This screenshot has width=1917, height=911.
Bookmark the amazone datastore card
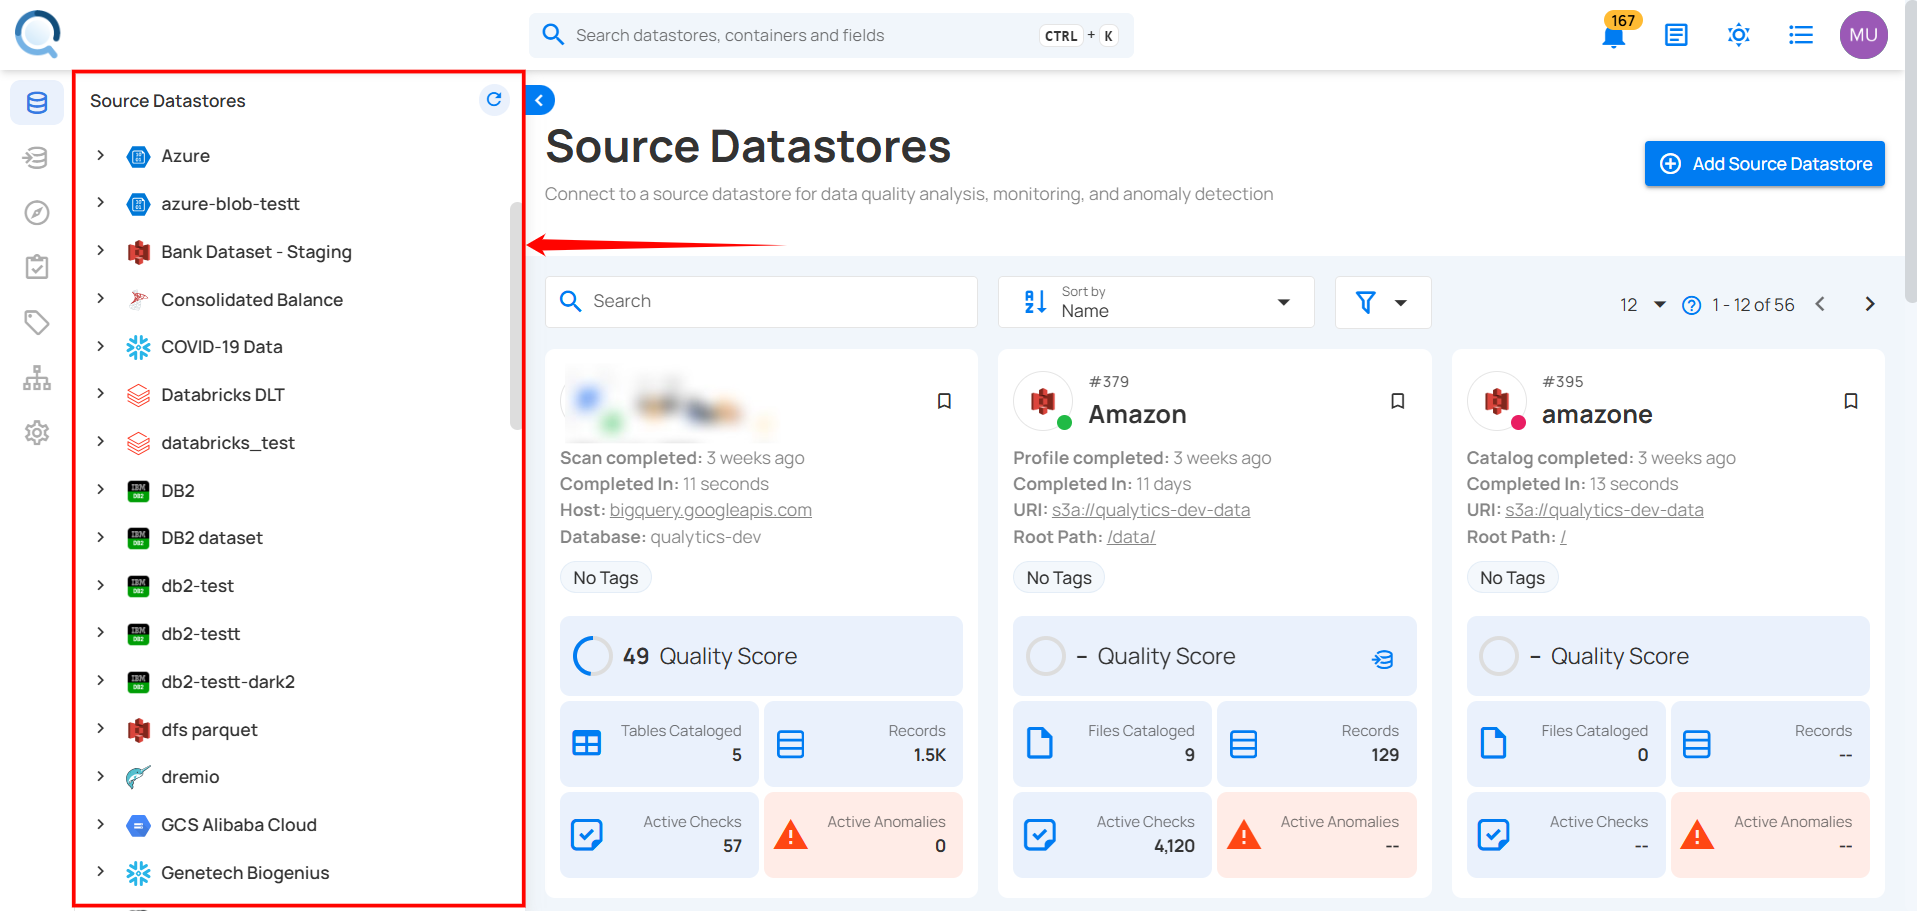click(1850, 401)
